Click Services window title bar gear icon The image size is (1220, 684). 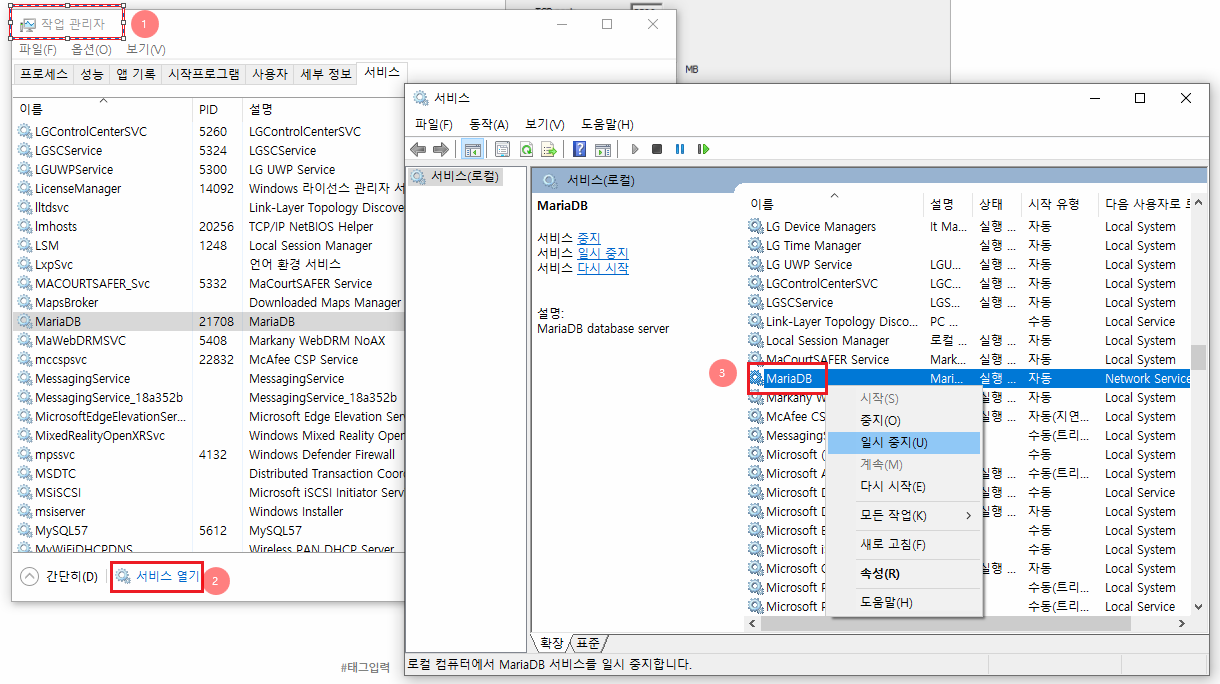click(420, 98)
